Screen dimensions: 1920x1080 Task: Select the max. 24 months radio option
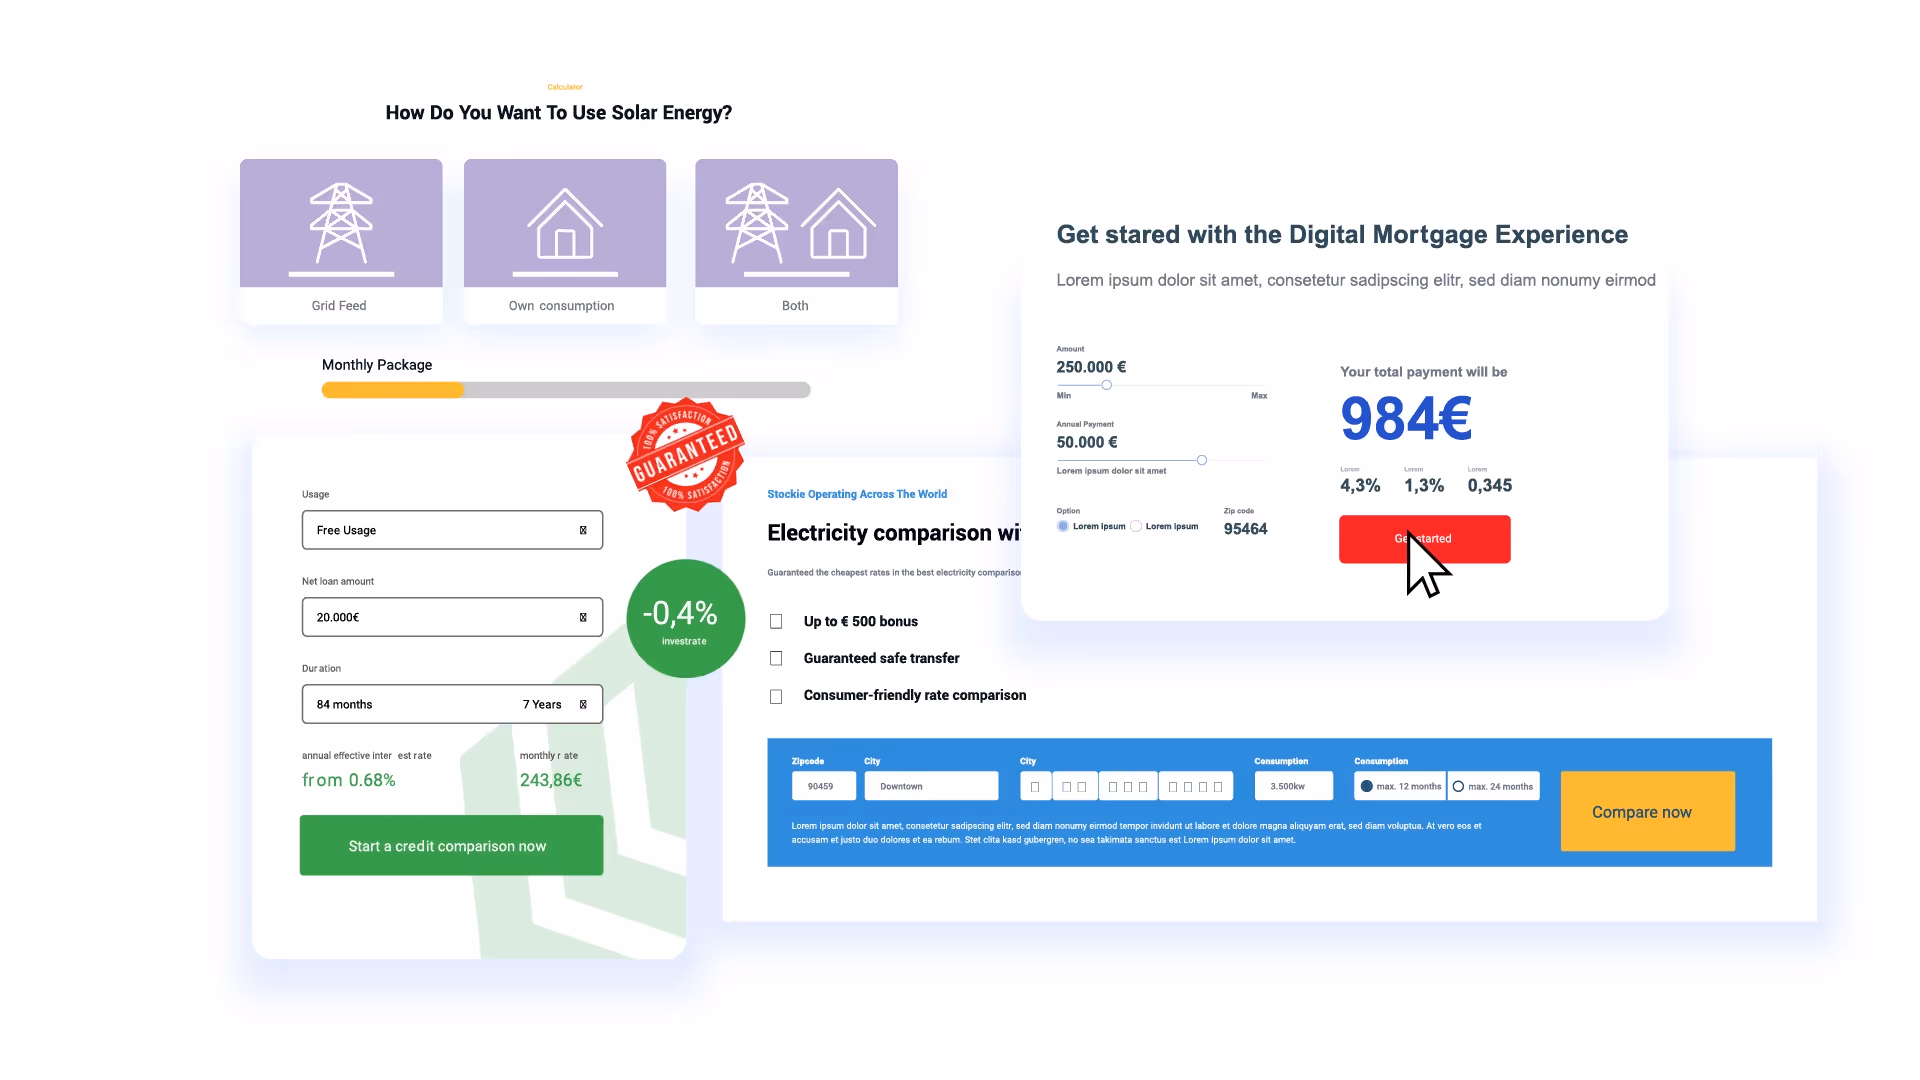point(1459,786)
